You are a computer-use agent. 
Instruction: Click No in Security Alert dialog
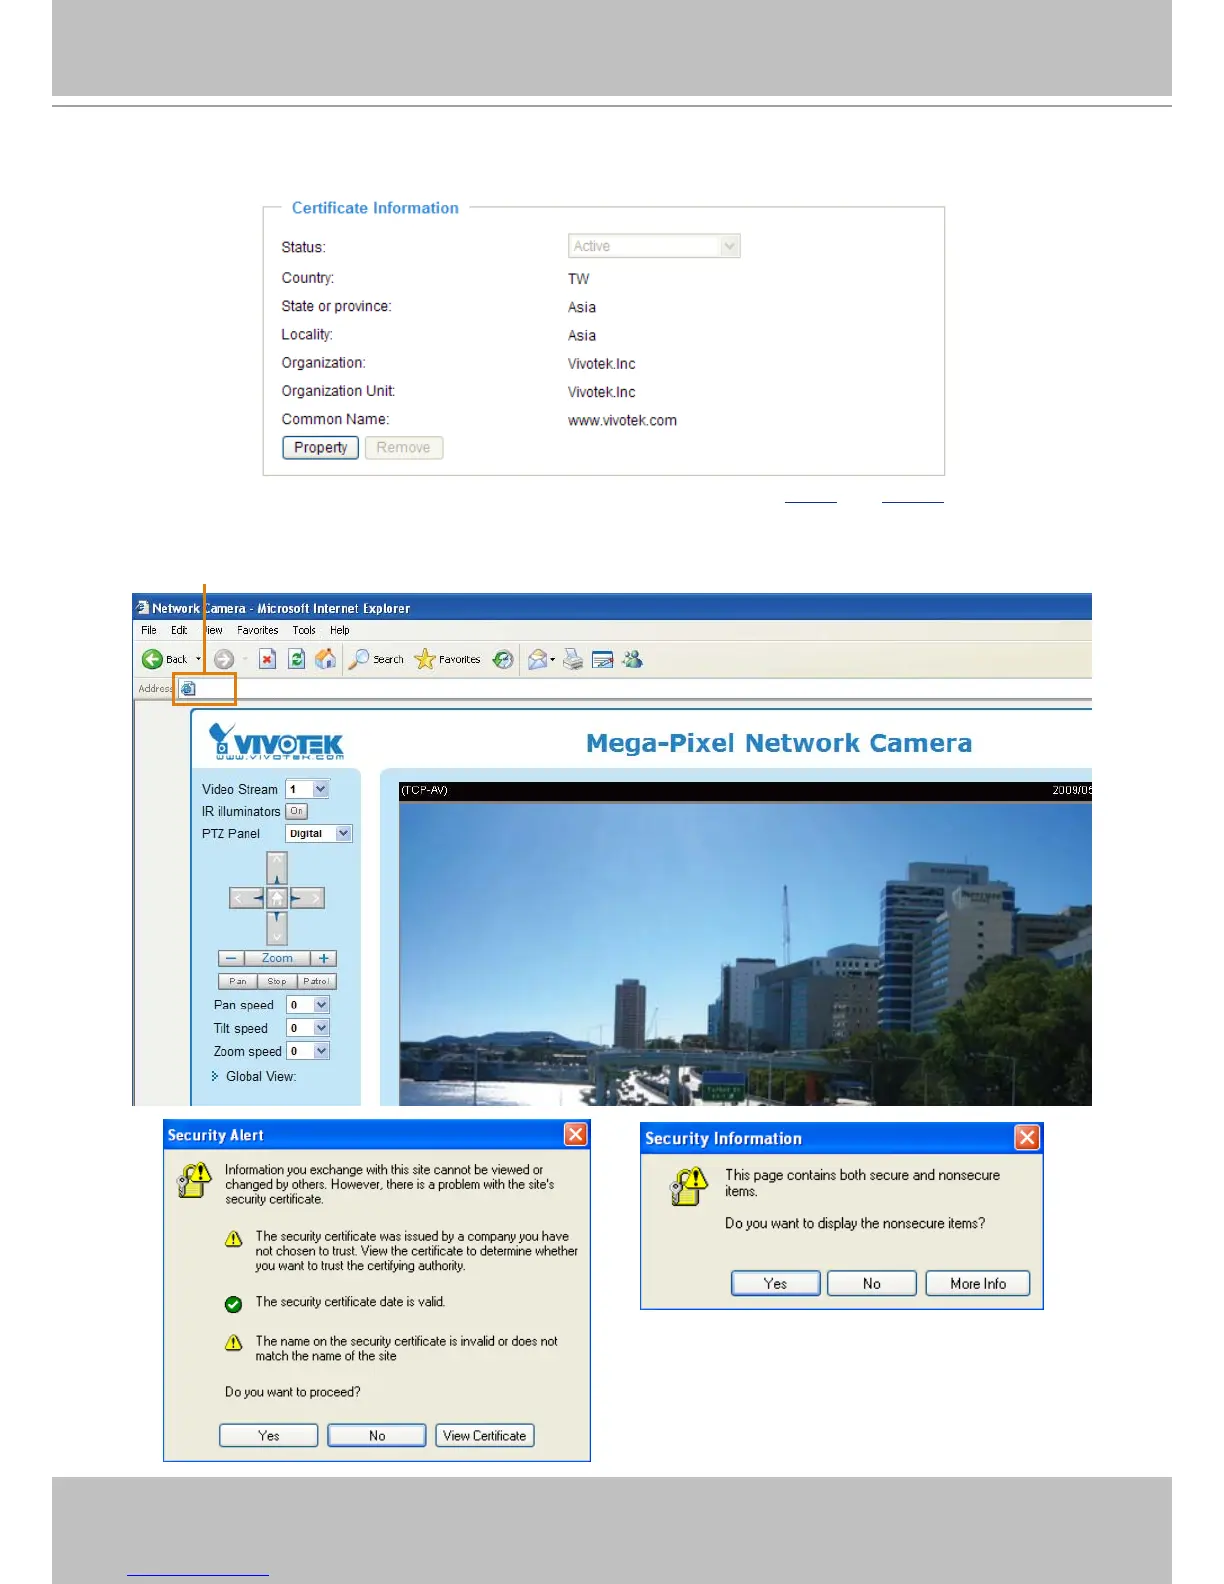pyautogui.click(x=377, y=1436)
